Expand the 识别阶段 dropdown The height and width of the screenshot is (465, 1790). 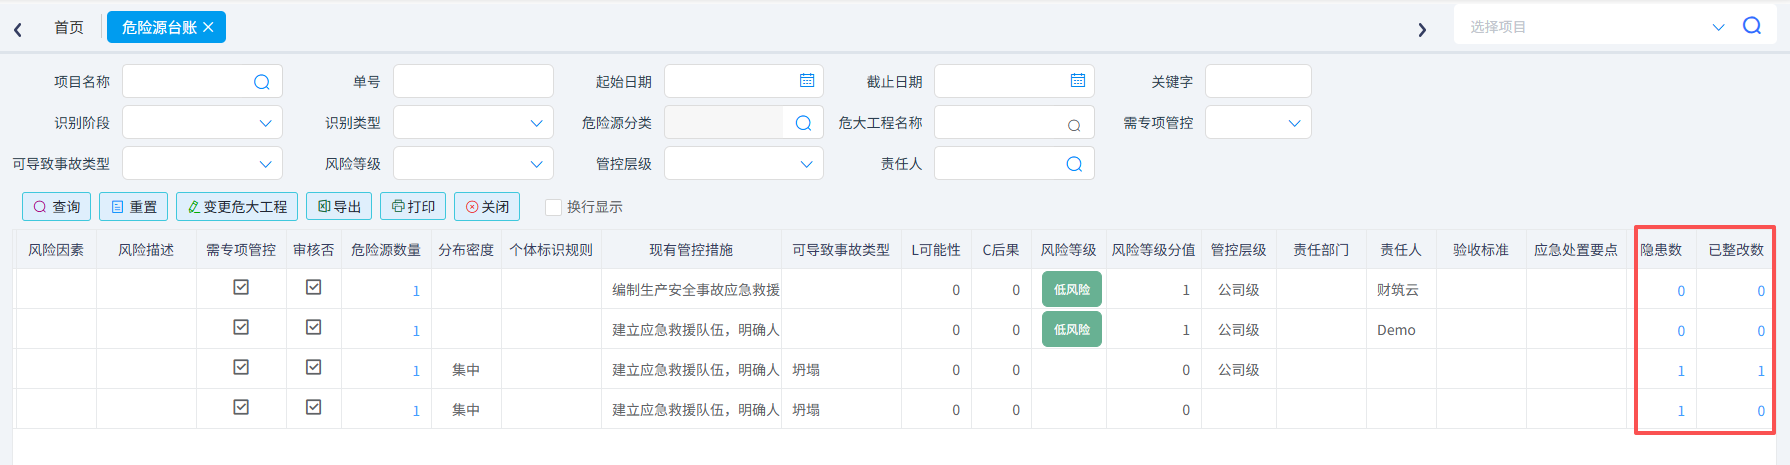(265, 123)
